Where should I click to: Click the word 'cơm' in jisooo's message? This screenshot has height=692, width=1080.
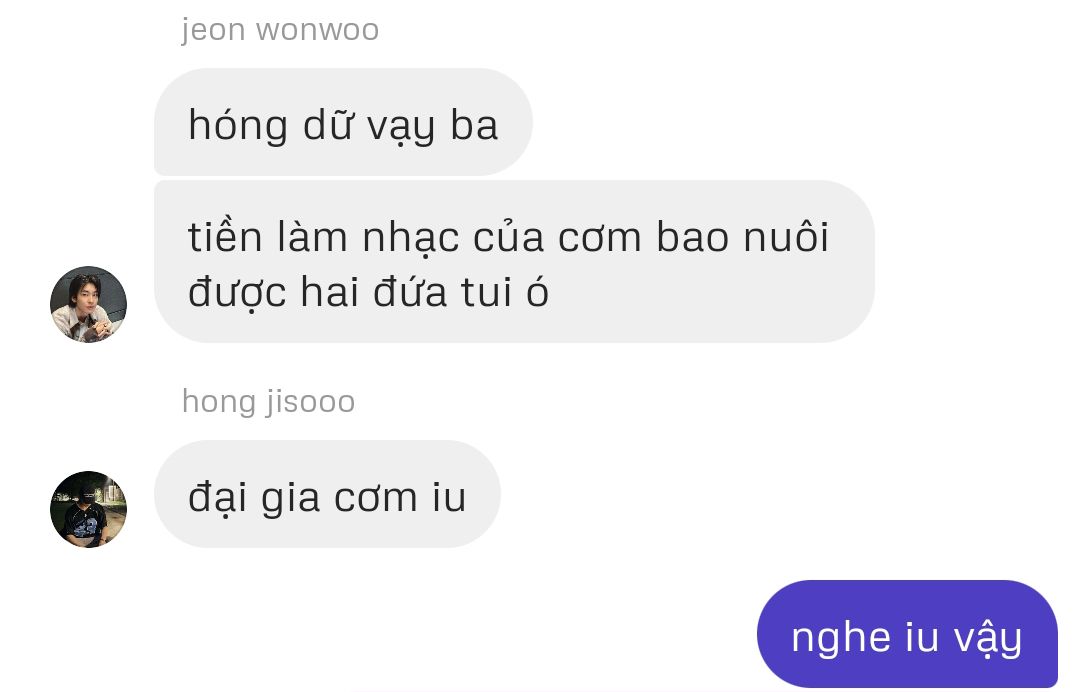click(376, 499)
